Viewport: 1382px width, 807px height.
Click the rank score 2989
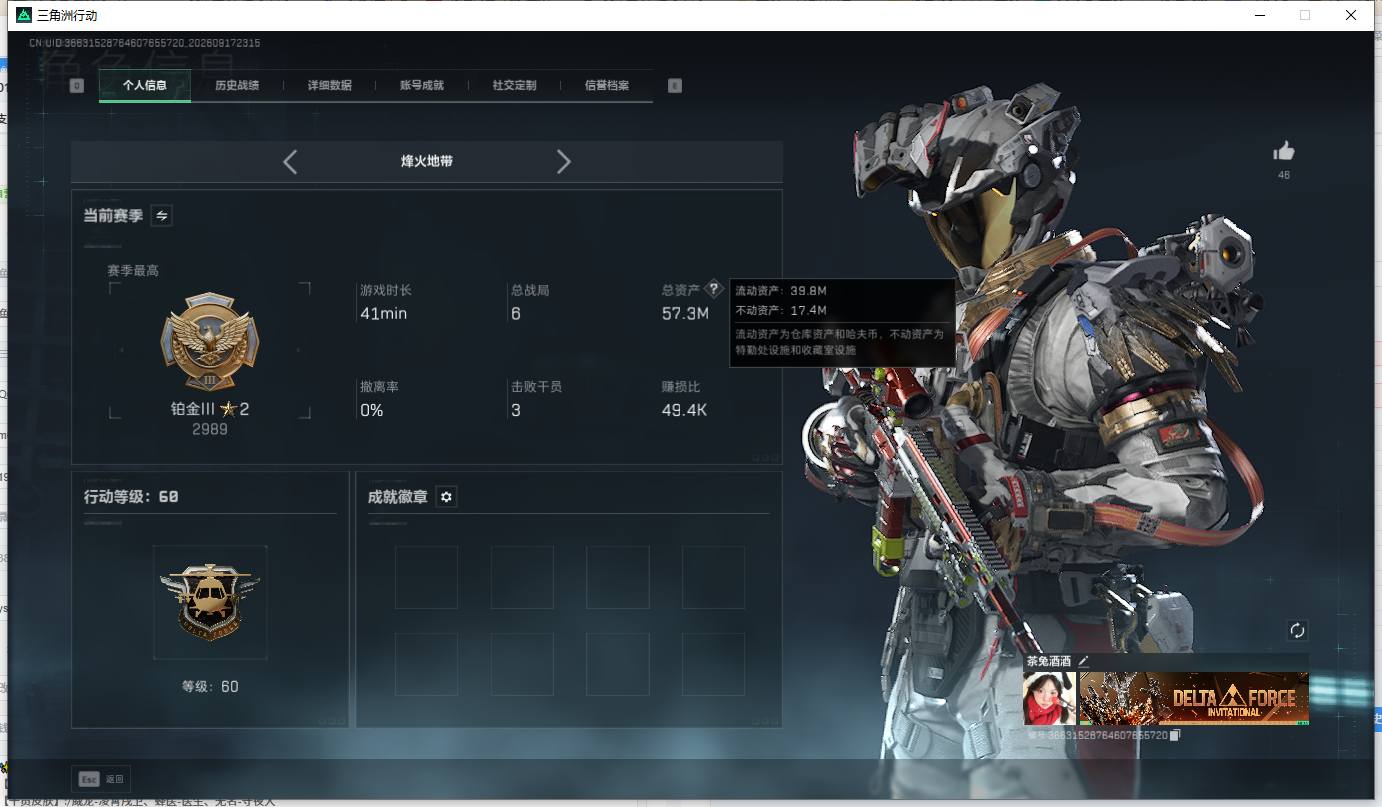click(x=210, y=429)
